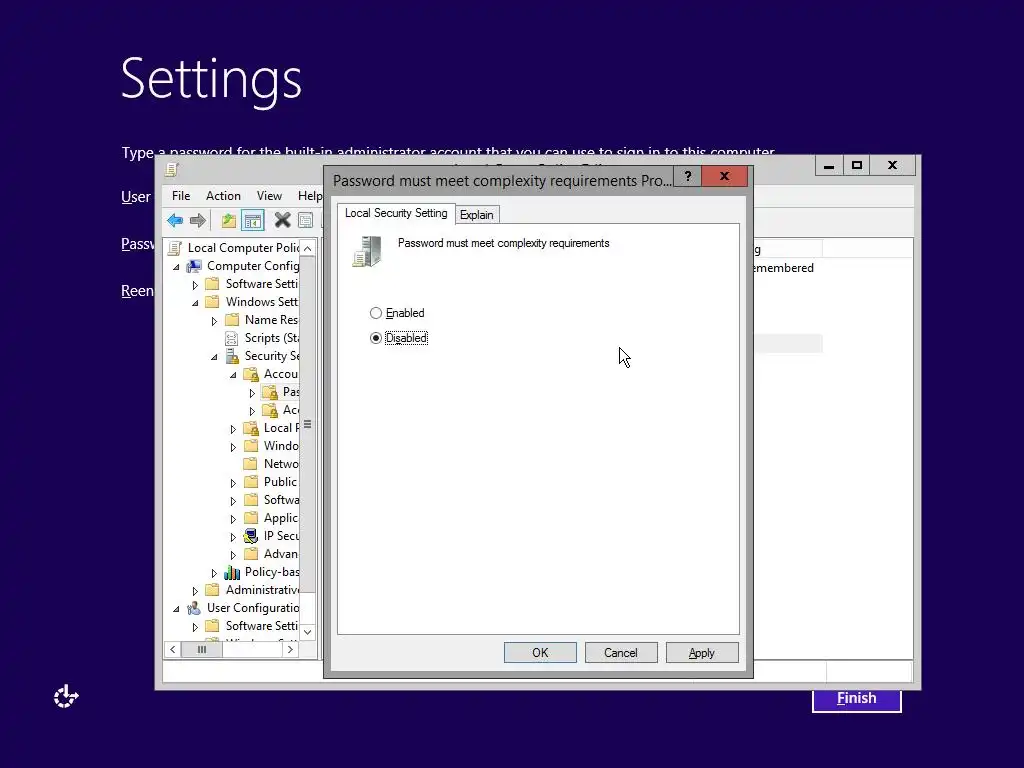Collapse the Security Settings node

[214, 357]
